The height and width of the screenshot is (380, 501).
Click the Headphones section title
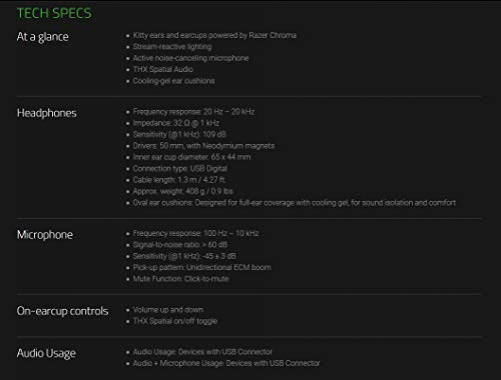(x=47, y=113)
